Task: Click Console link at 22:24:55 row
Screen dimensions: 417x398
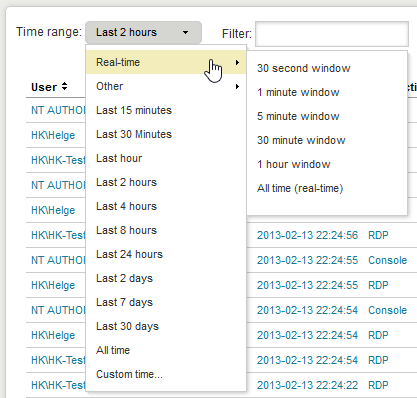Action: click(x=387, y=260)
